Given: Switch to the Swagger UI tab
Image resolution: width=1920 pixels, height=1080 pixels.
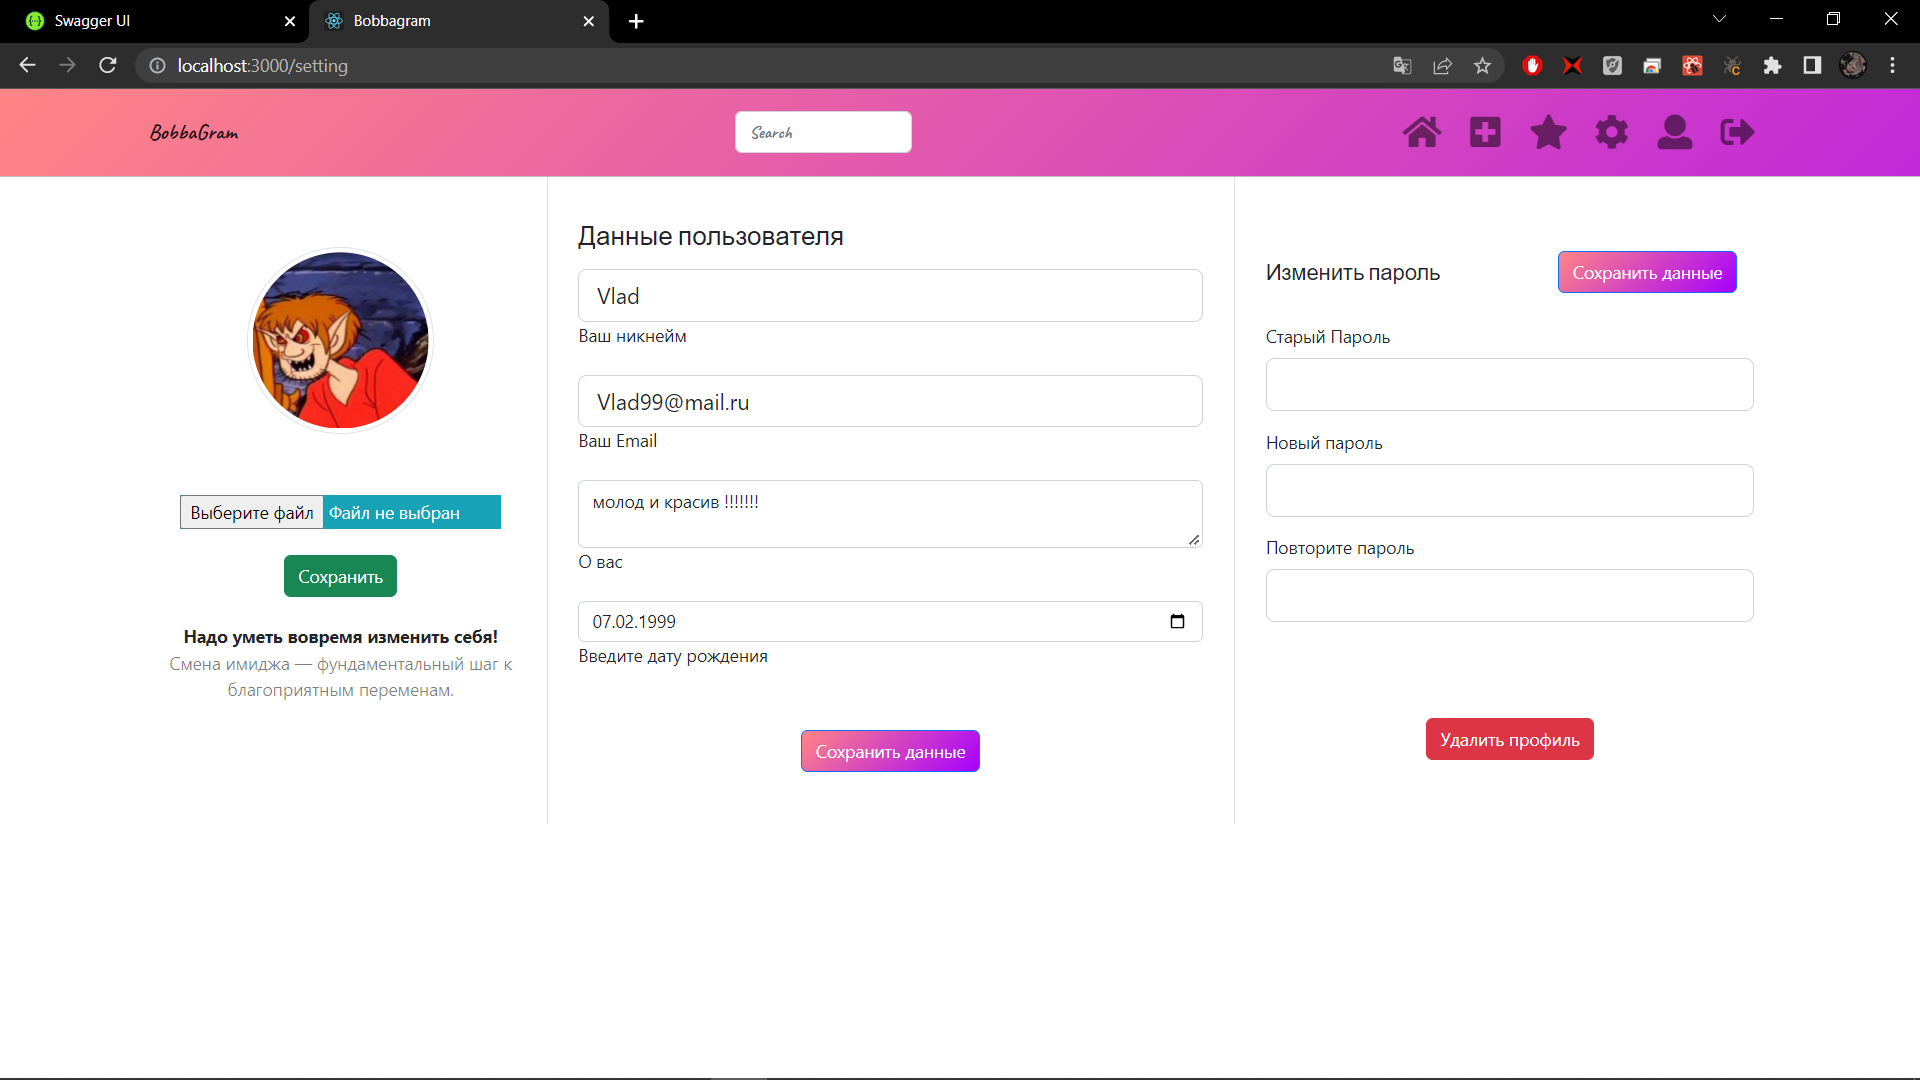Looking at the screenshot, I should click(x=150, y=21).
